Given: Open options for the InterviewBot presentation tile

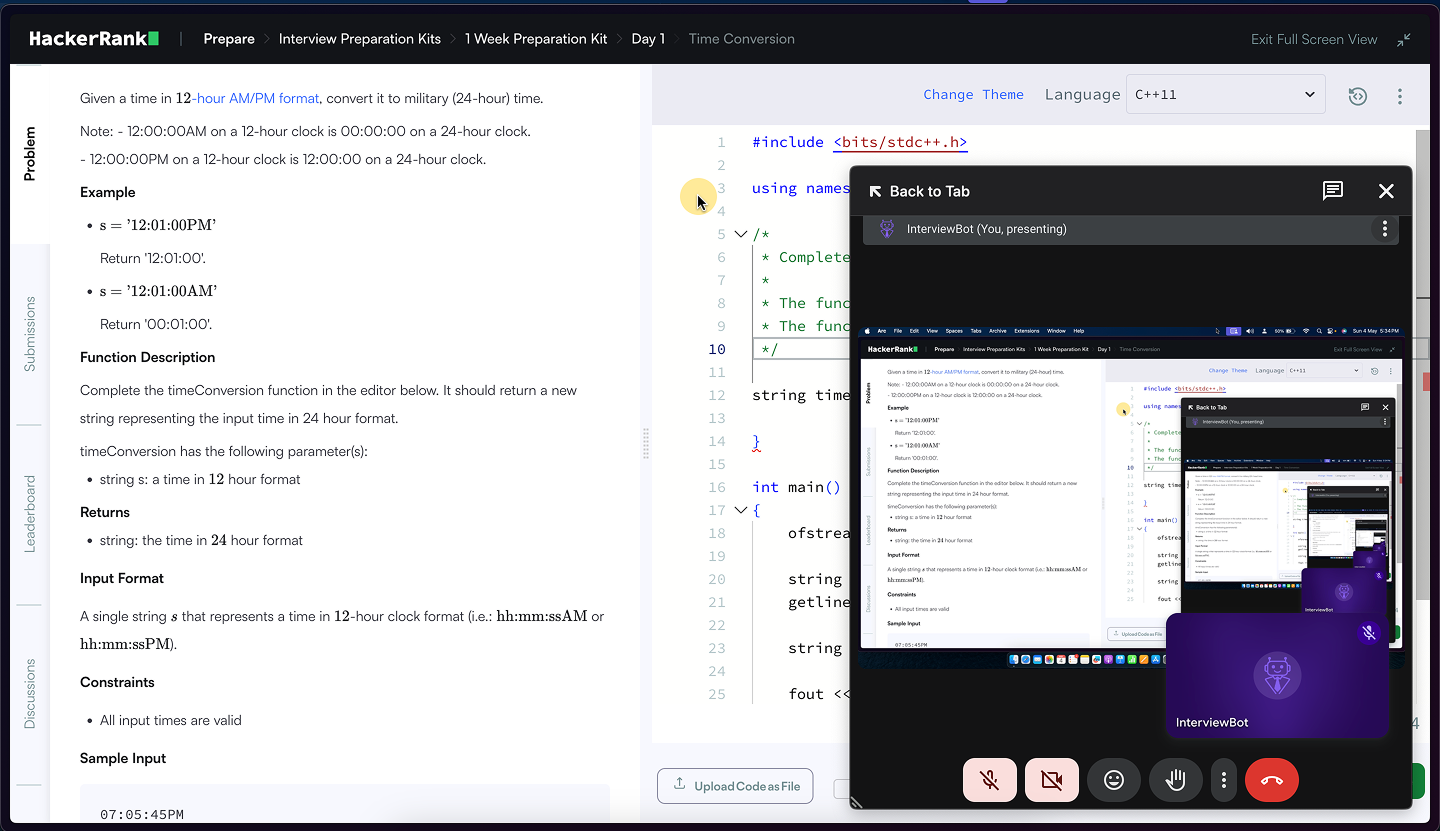Looking at the screenshot, I should pos(1384,228).
